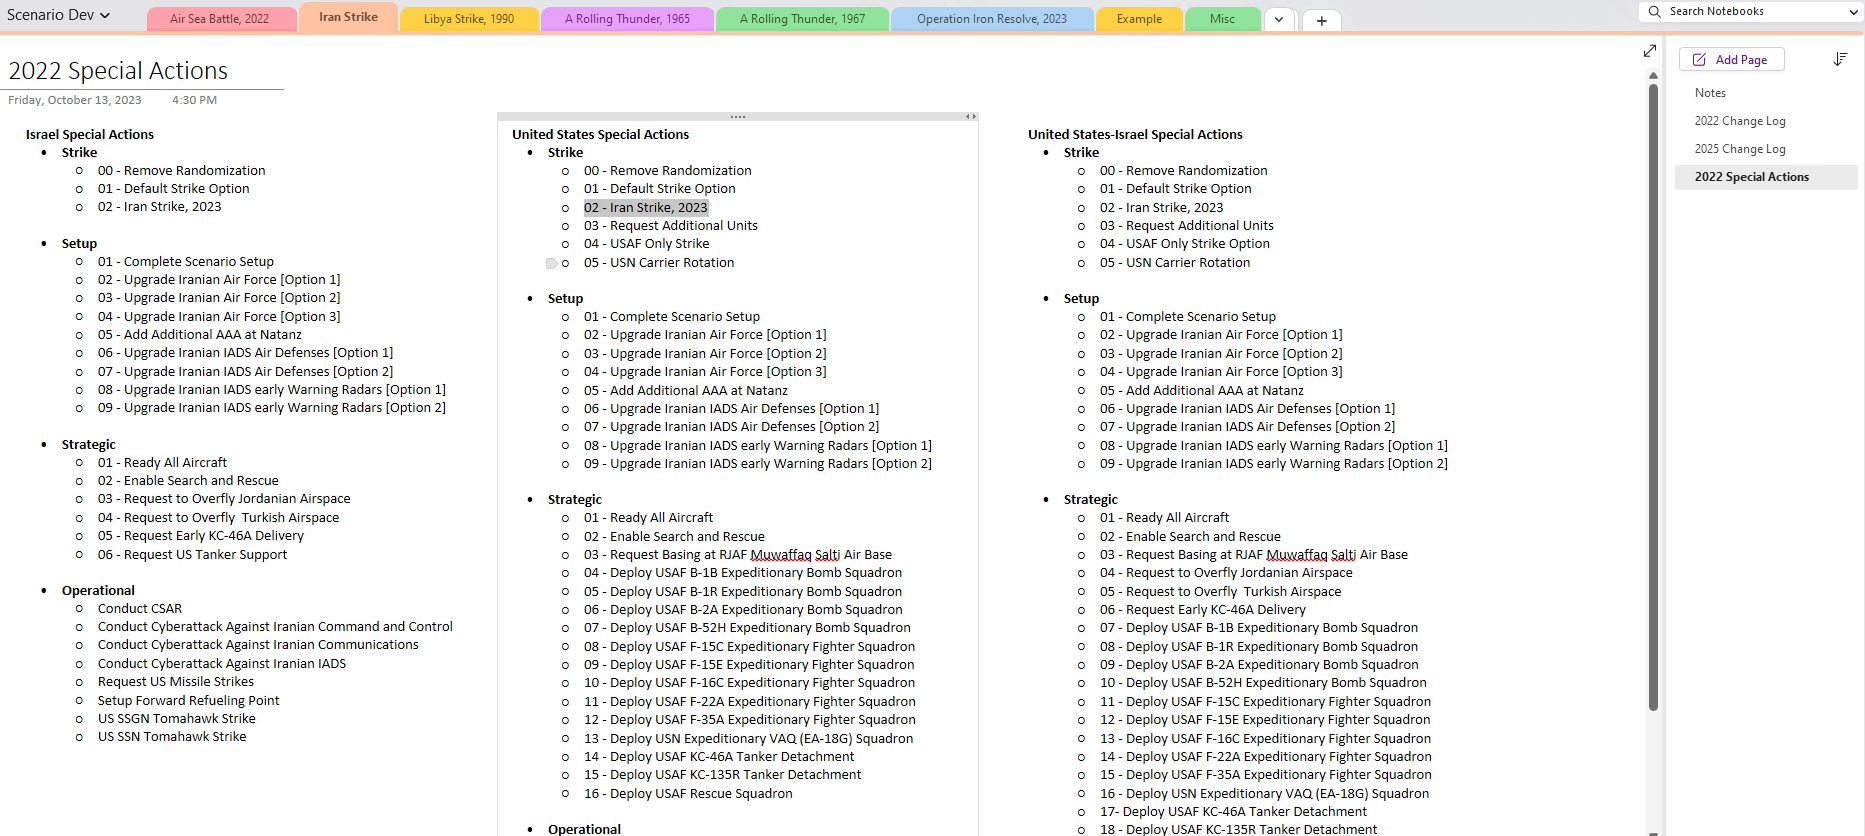Open the search scope dropdown arrow

point(1853,12)
